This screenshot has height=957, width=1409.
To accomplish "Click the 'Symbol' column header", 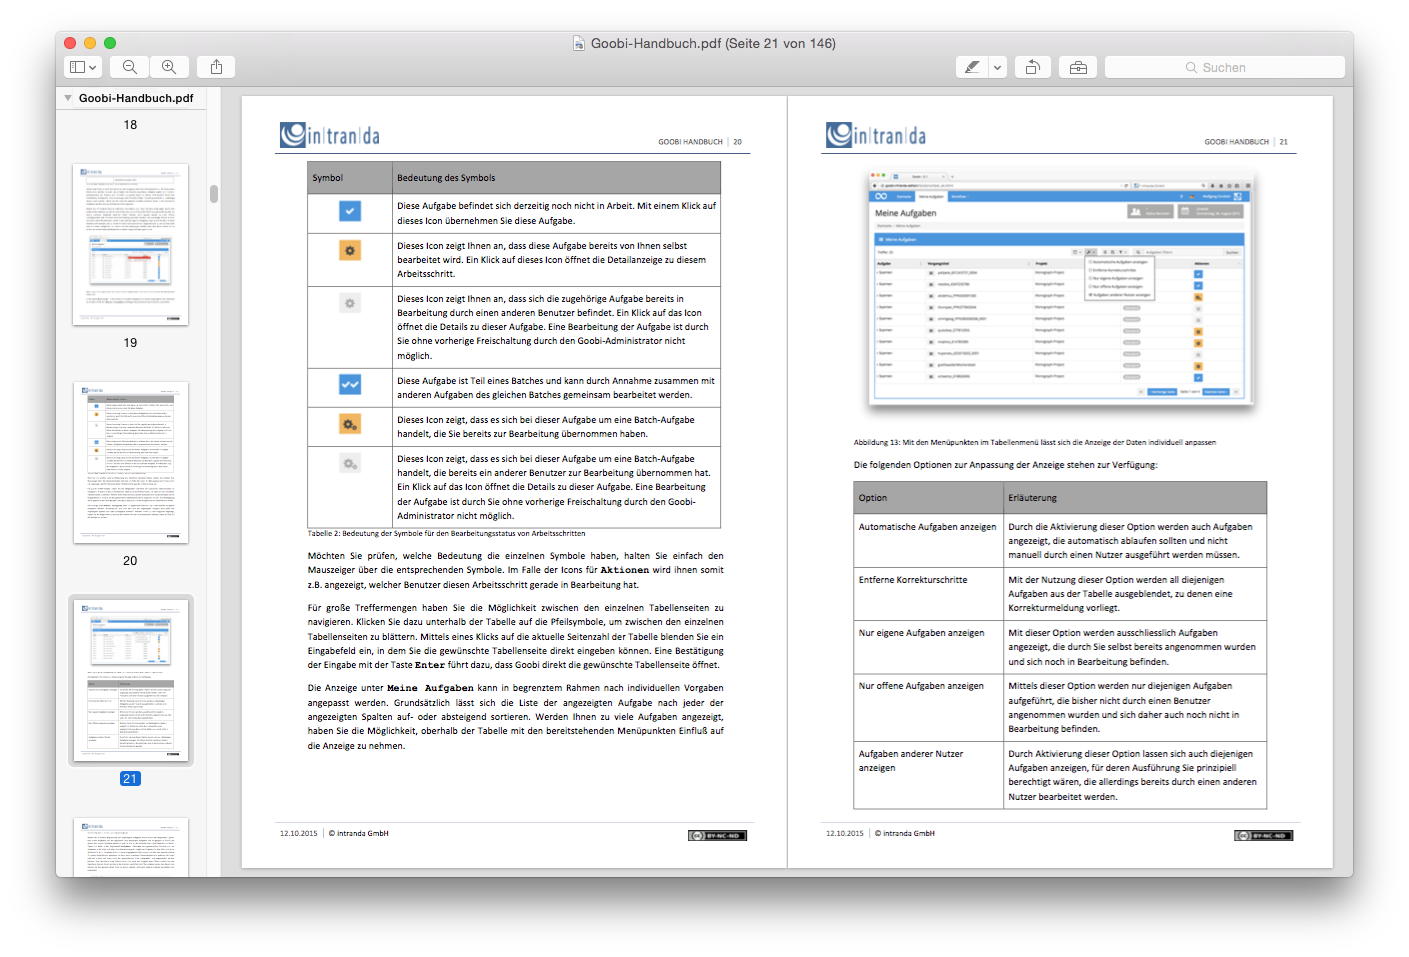I will pos(350,178).
